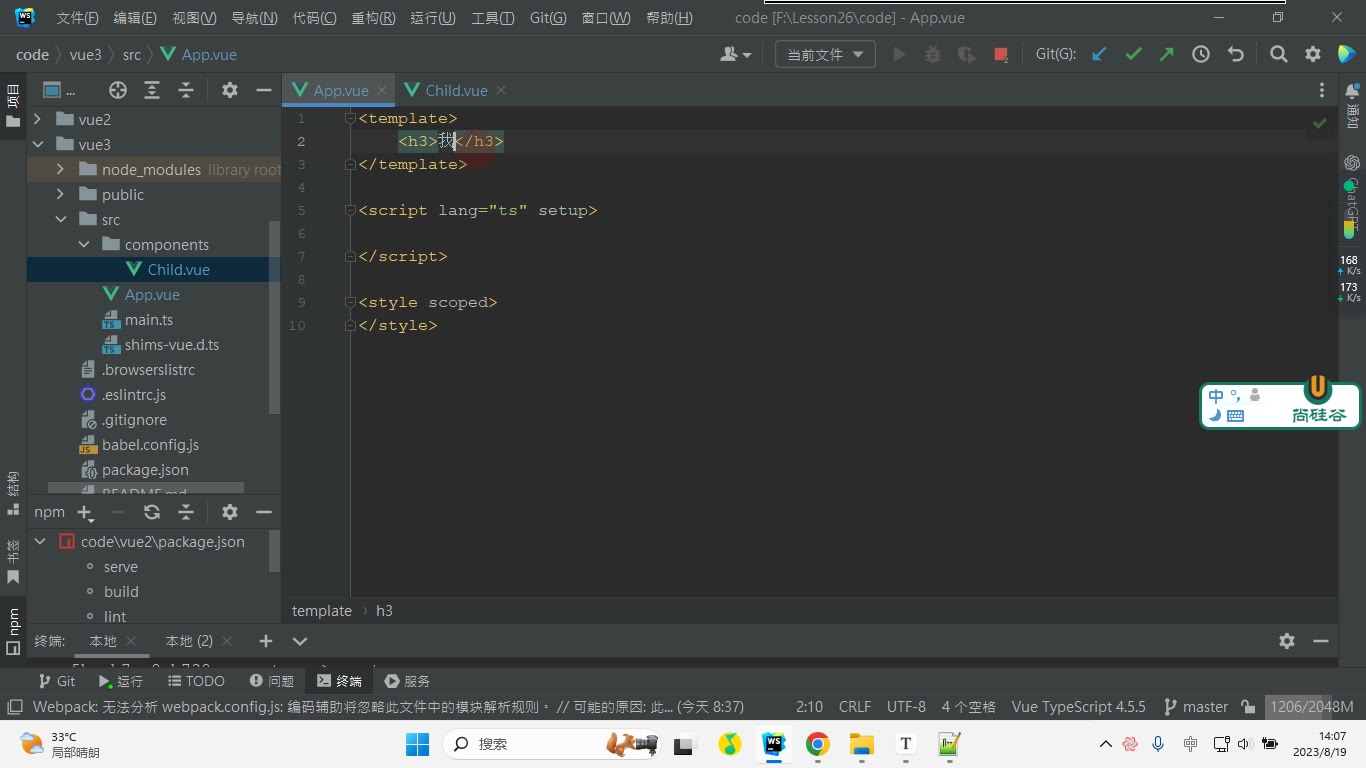Toggle the Project tool window sidebar button
The width and height of the screenshot is (1366, 768).
(x=13, y=105)
